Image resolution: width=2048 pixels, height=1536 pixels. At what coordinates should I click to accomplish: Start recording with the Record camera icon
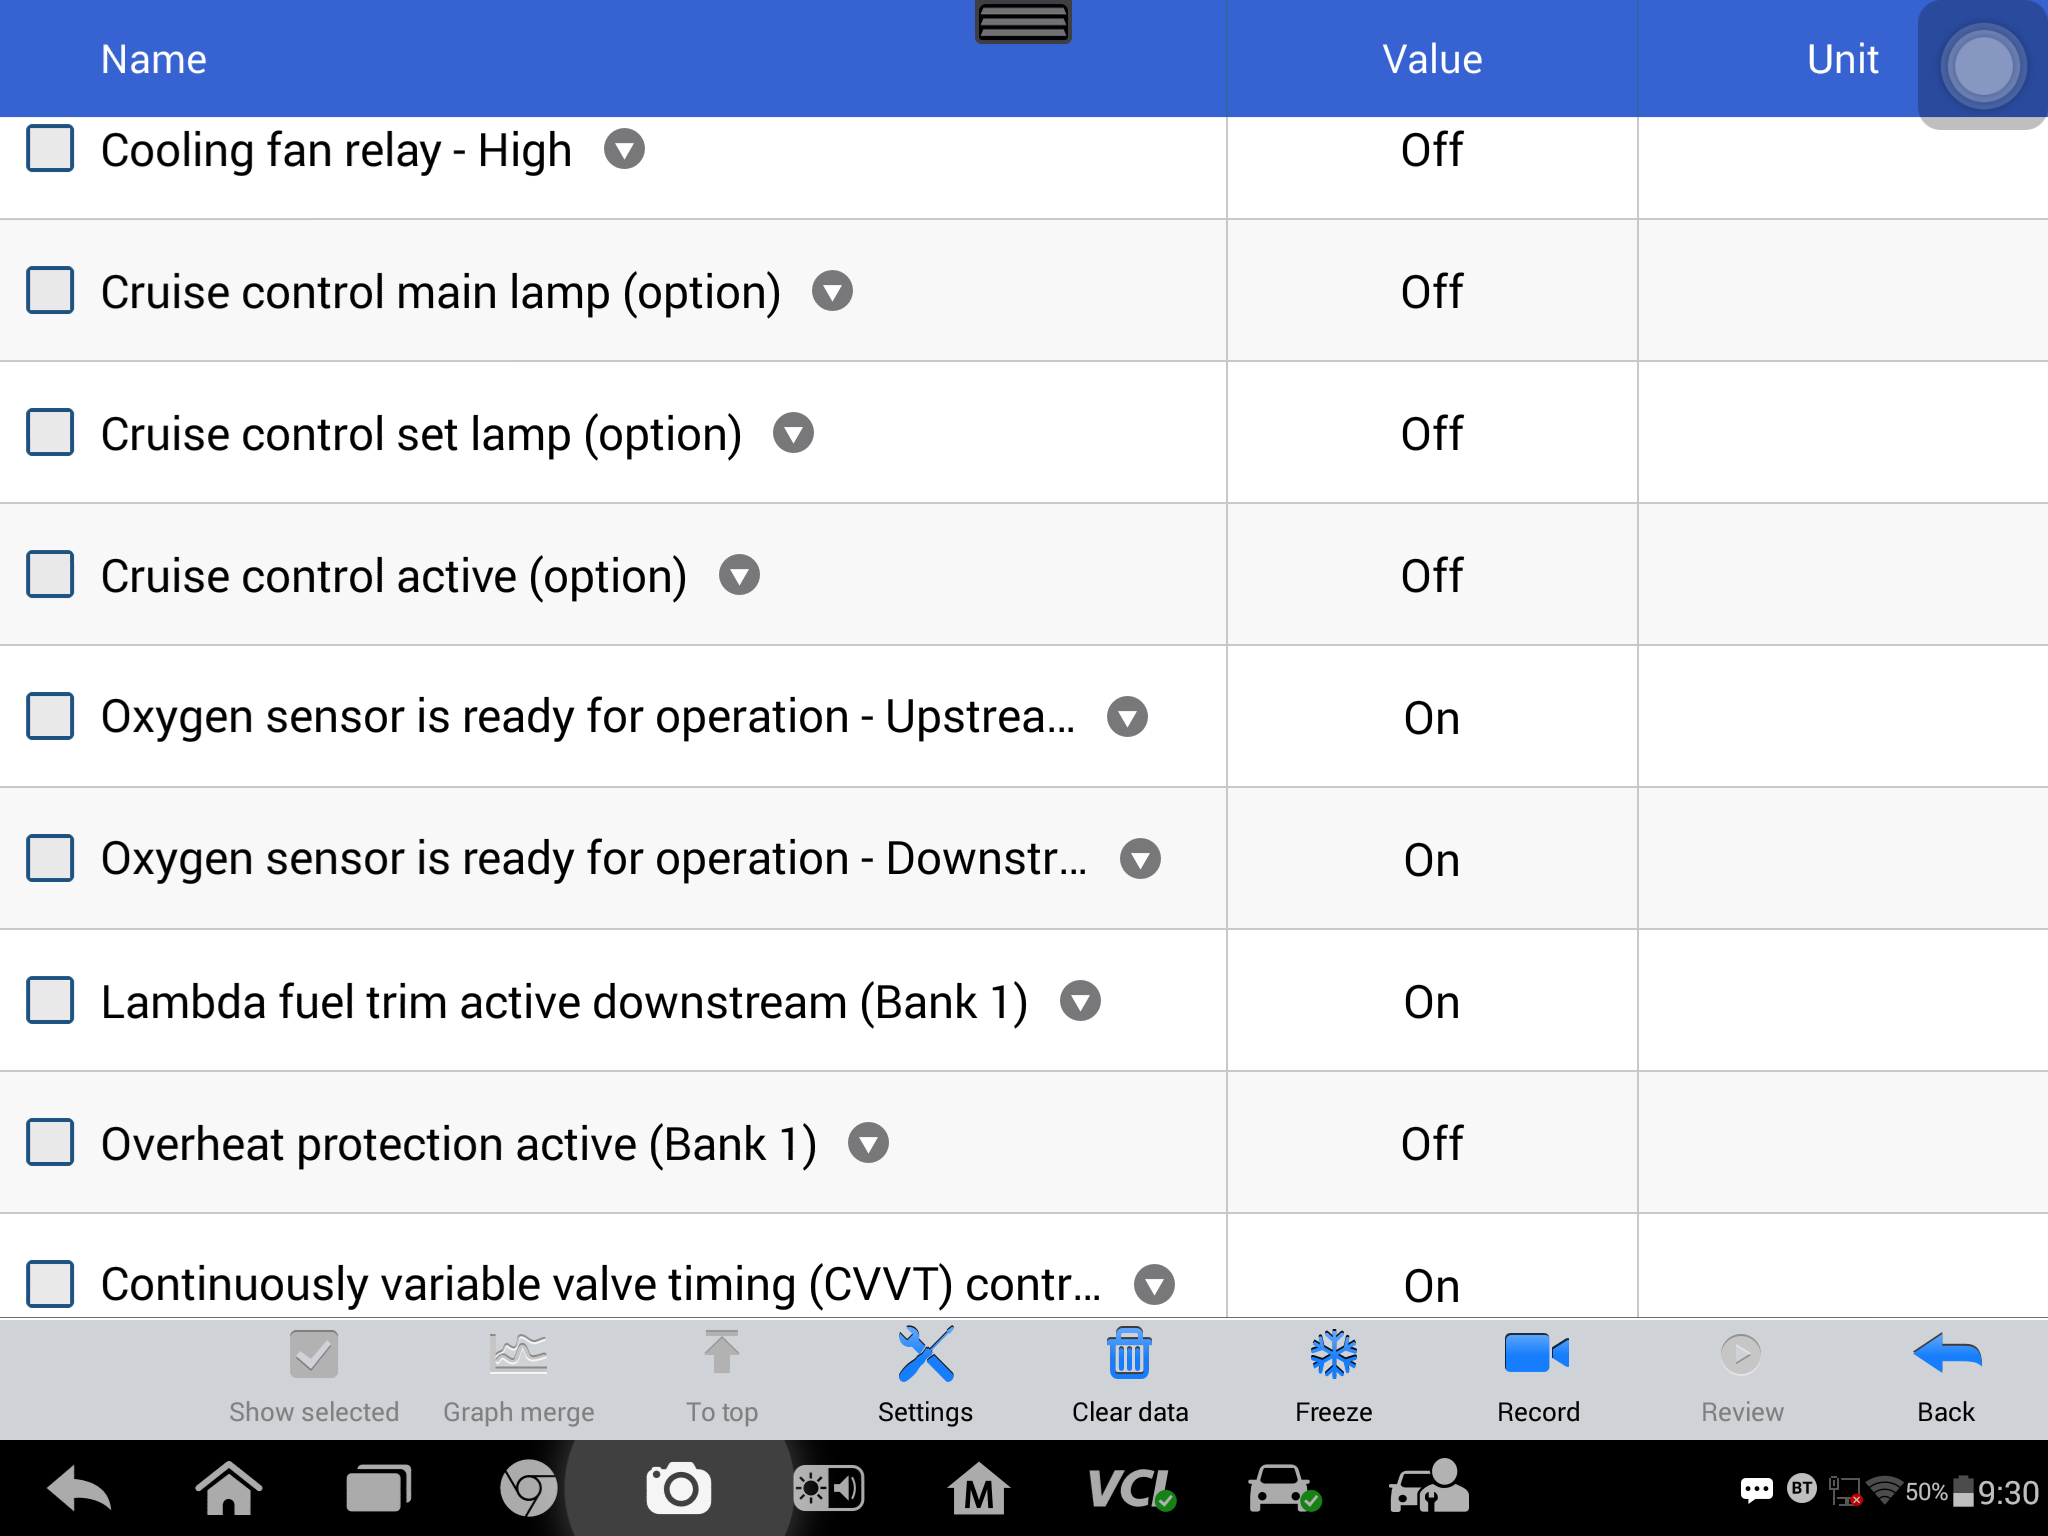(1537, 1354)
